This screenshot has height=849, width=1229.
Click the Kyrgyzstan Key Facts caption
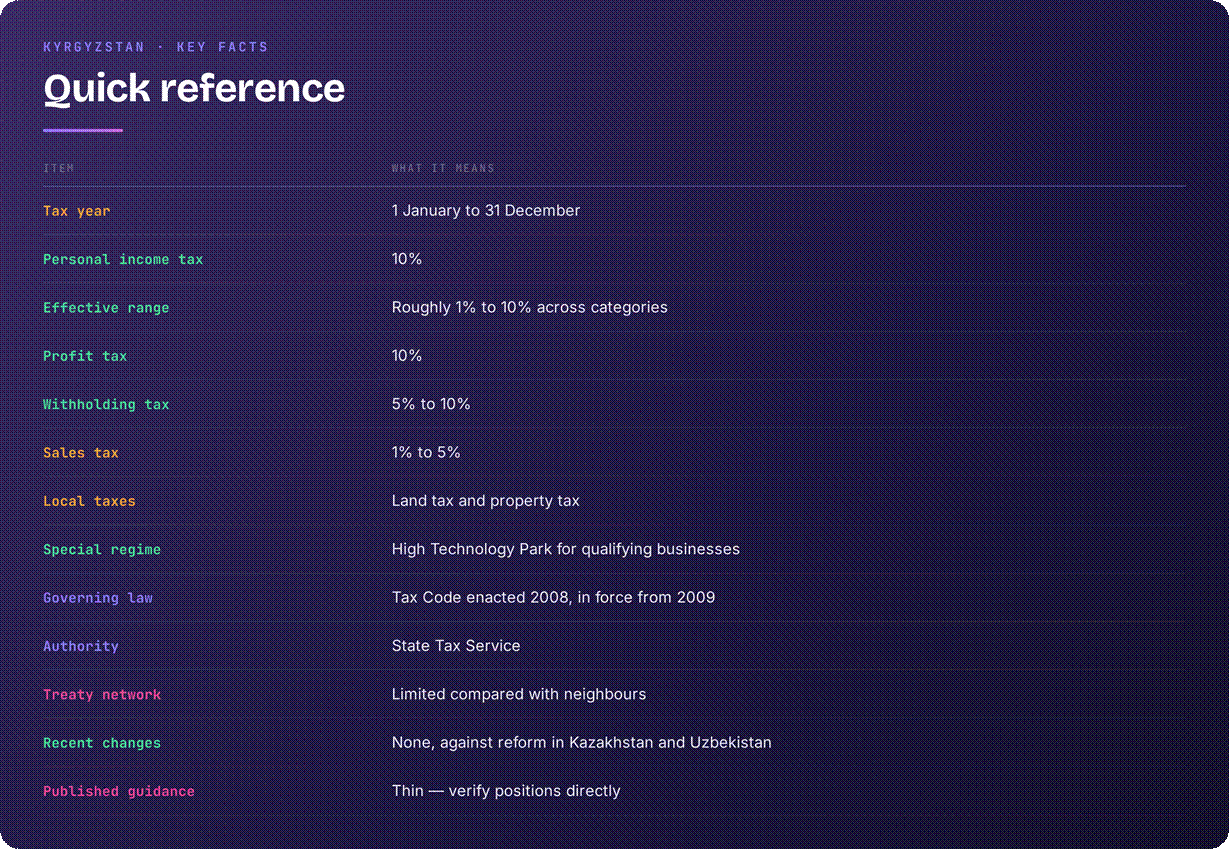tap(156, 47)
